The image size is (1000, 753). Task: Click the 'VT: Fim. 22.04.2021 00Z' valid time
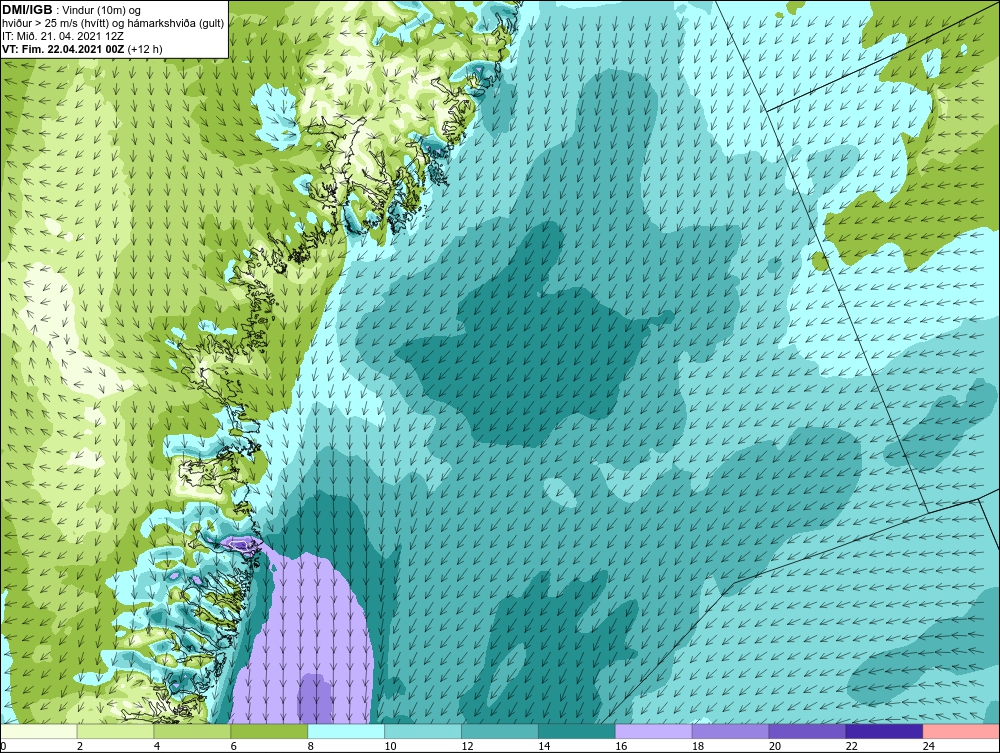click(x=63, y=49)
